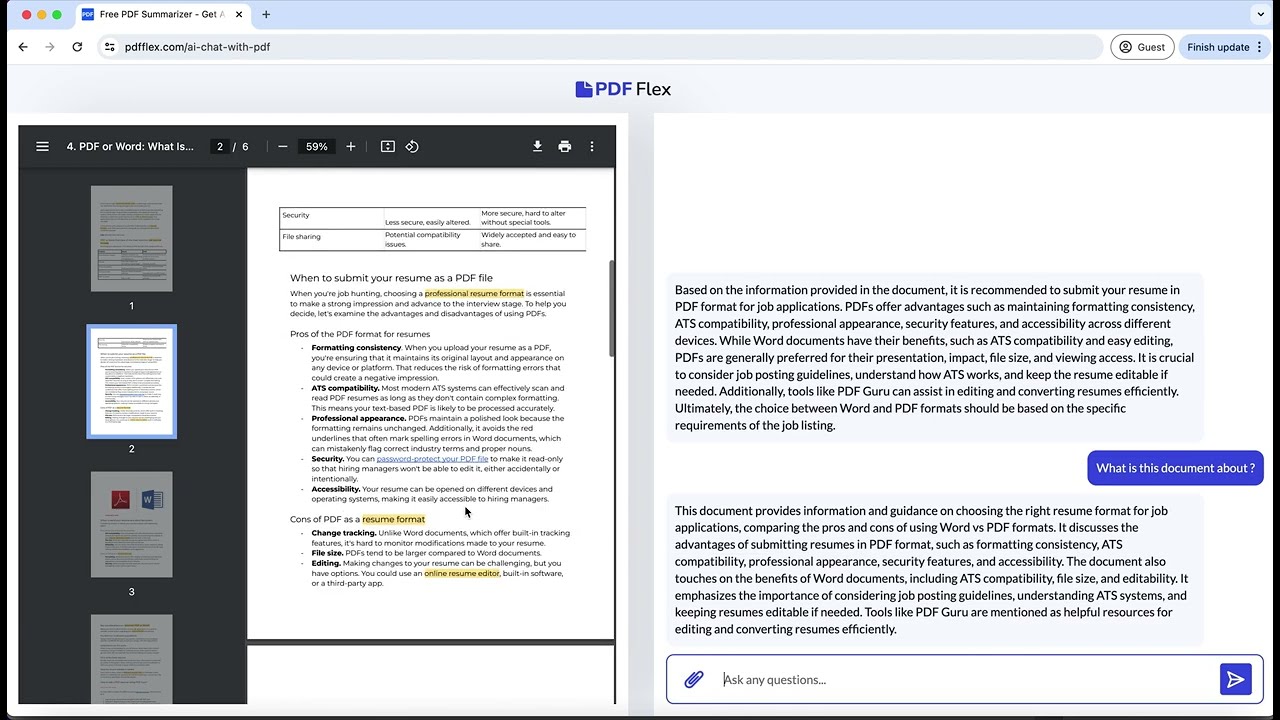Zoom out of the PDF with minus icon
Viewport: 1280px width, 720px height.
pos(283,146)
